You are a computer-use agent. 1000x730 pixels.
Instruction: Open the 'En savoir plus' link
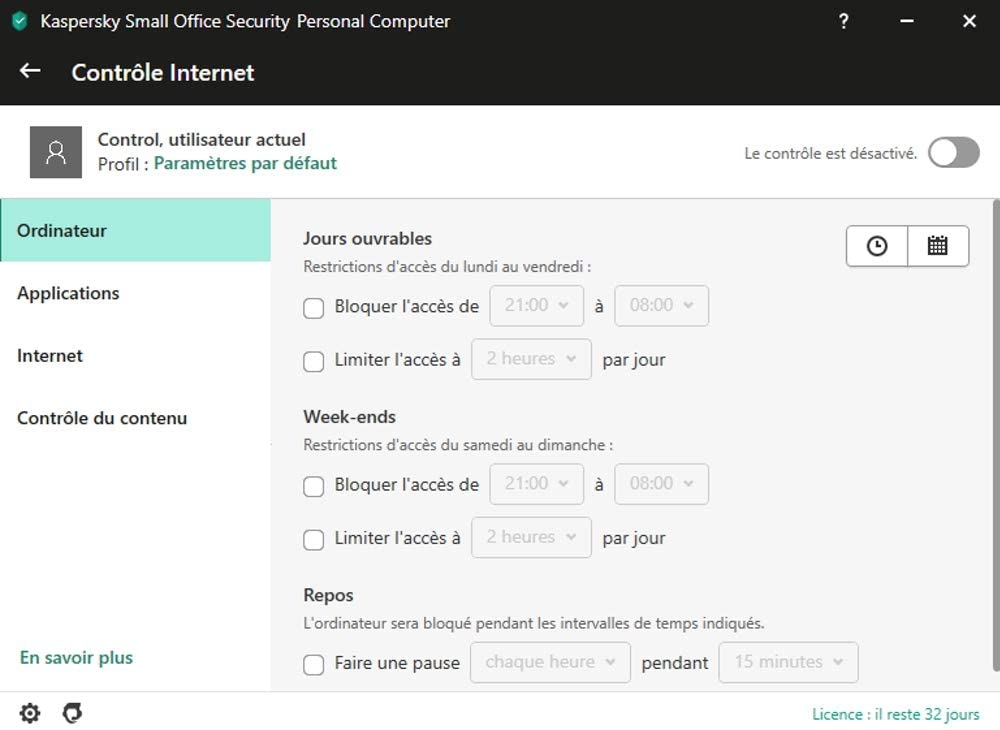point(76,658)
